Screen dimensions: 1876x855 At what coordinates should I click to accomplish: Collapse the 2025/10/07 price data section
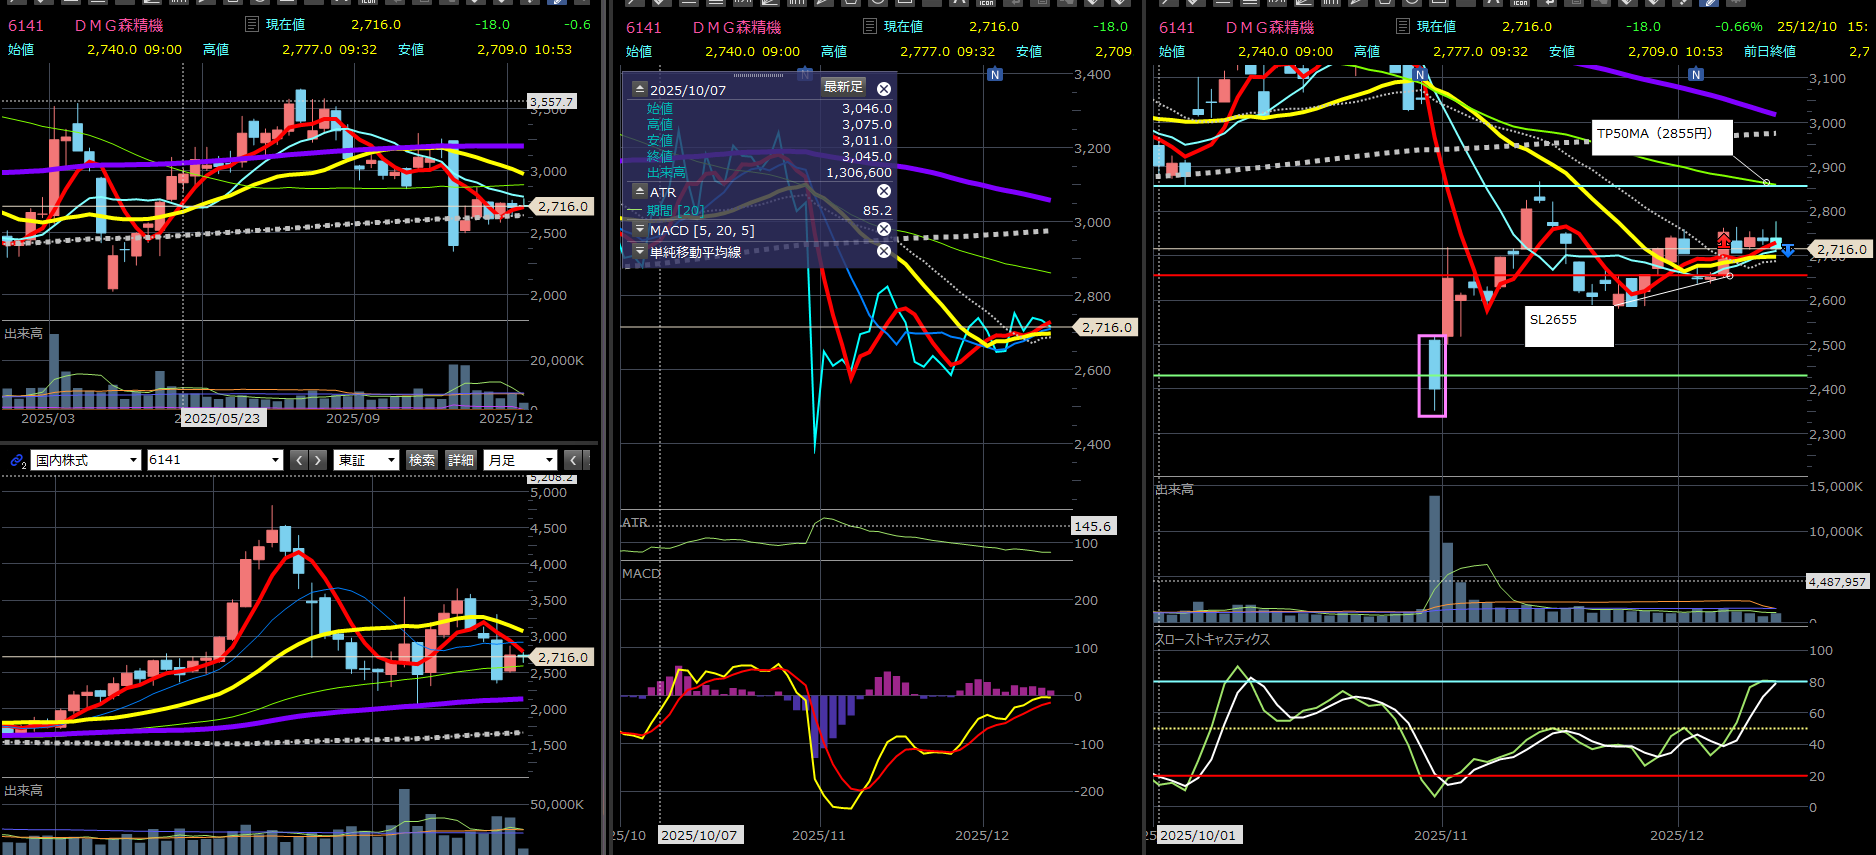tap(640, 89)
